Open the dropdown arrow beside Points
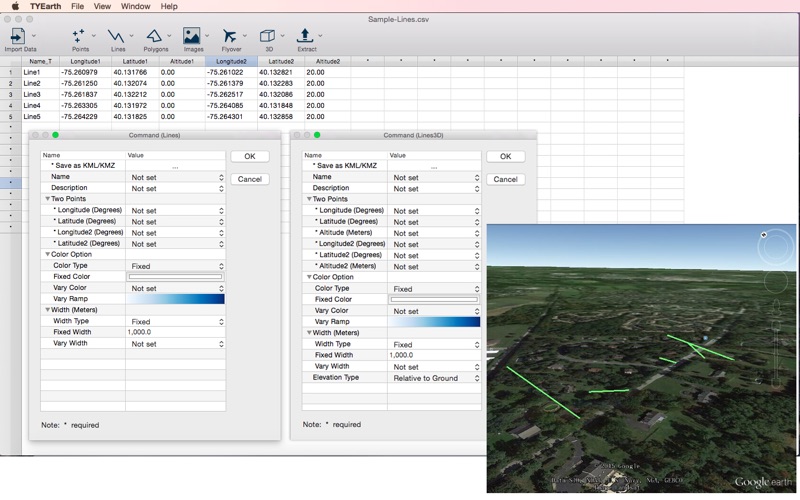This screenshot has width=800, height=500. tap(93, 36)
